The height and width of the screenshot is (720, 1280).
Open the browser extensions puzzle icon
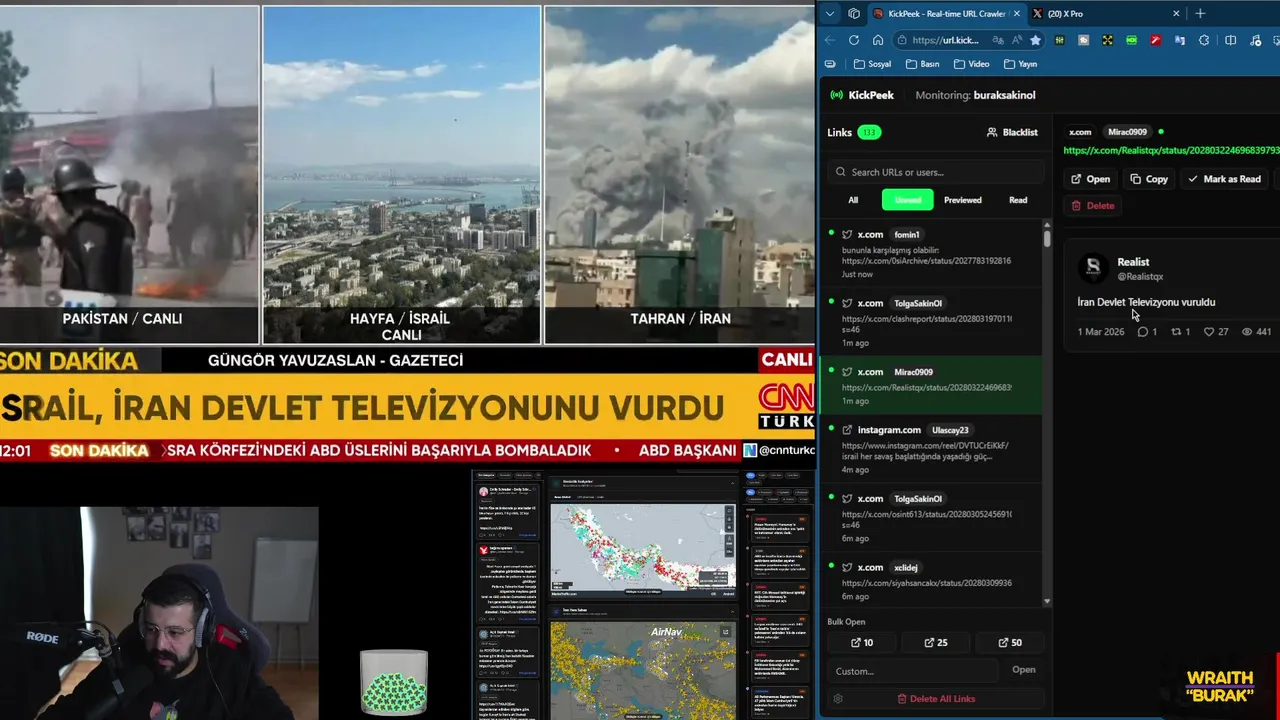(x=1204, y=40)
